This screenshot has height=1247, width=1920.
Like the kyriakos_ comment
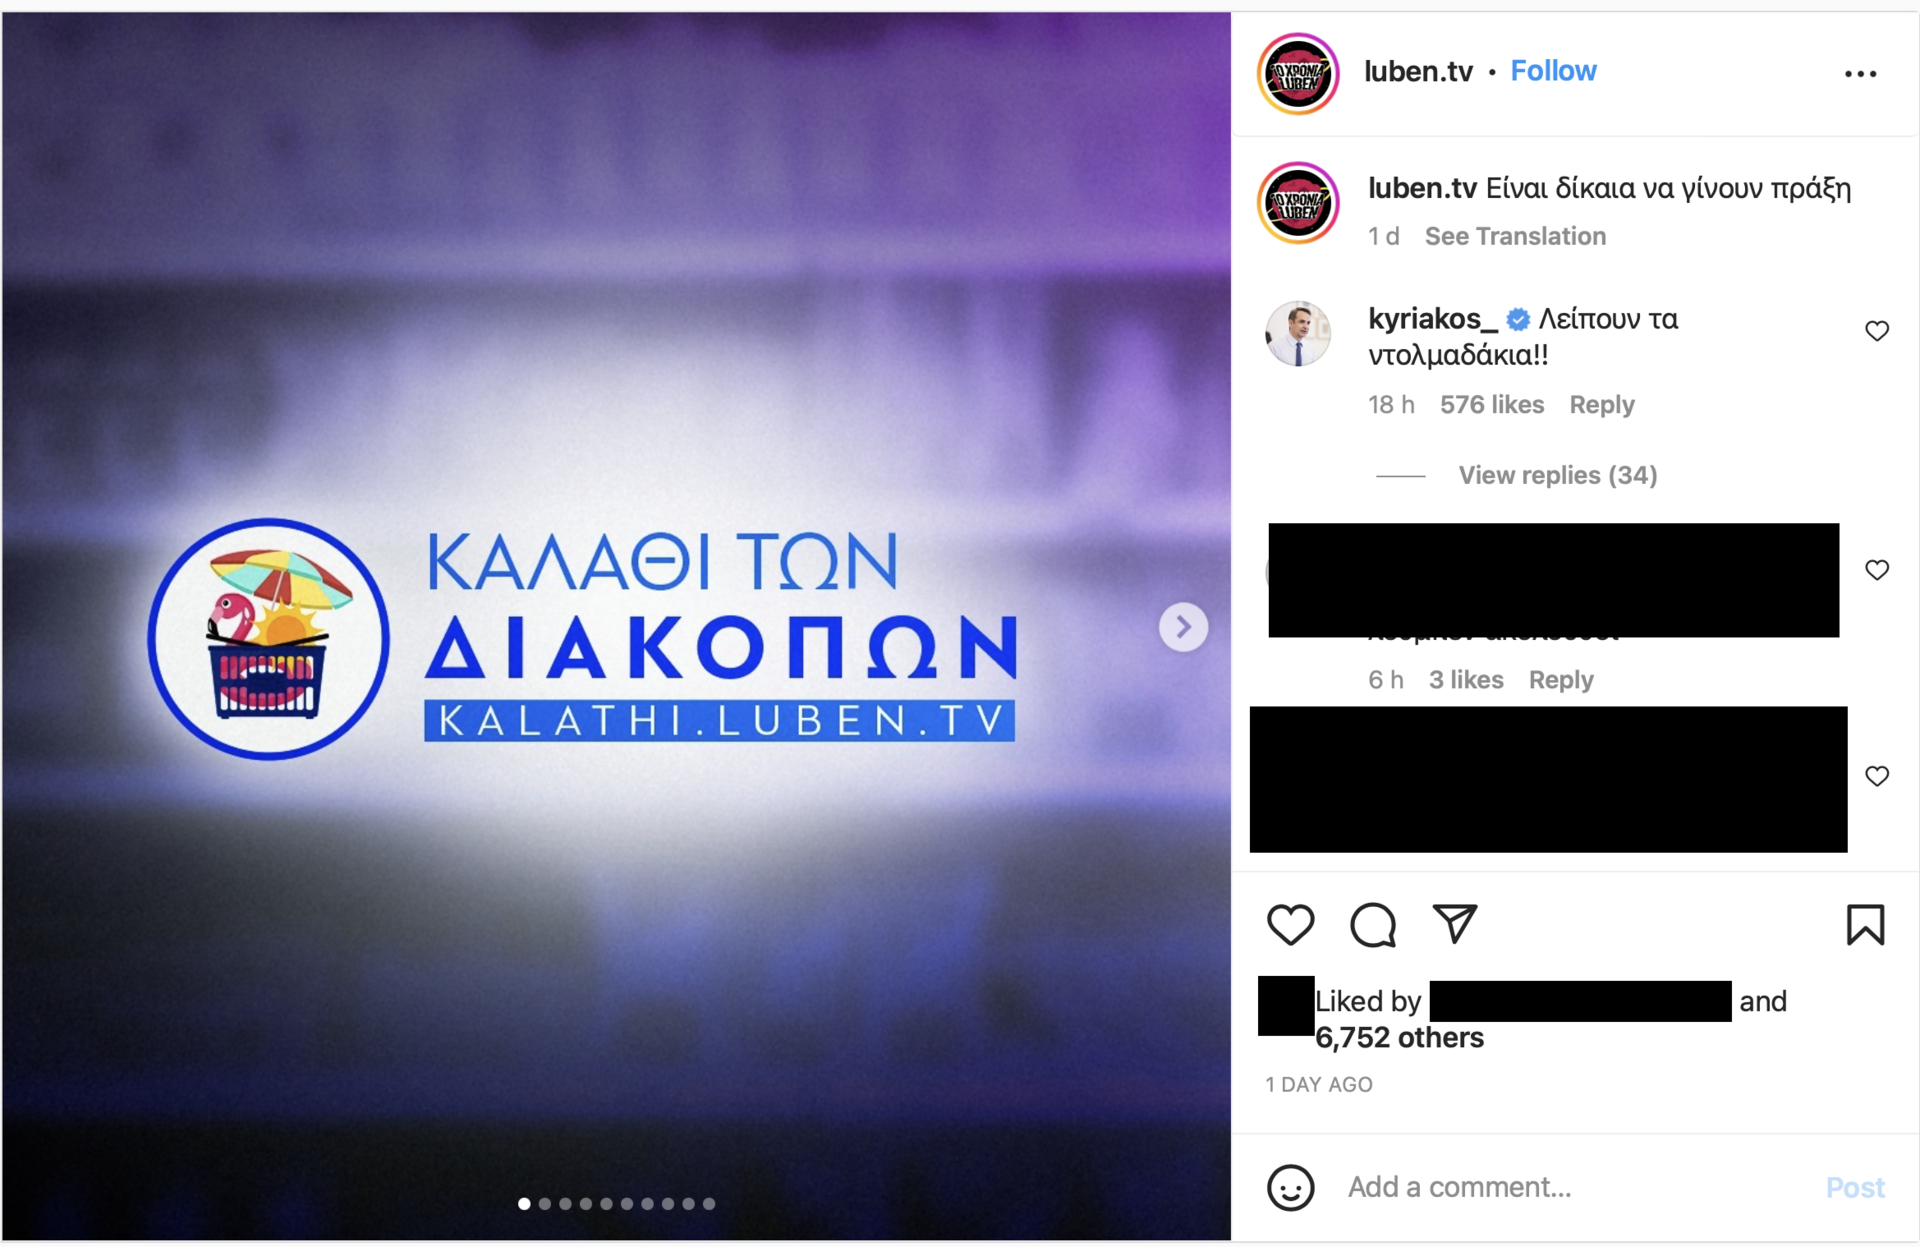pyautogui.click(x=1877, y=331)
